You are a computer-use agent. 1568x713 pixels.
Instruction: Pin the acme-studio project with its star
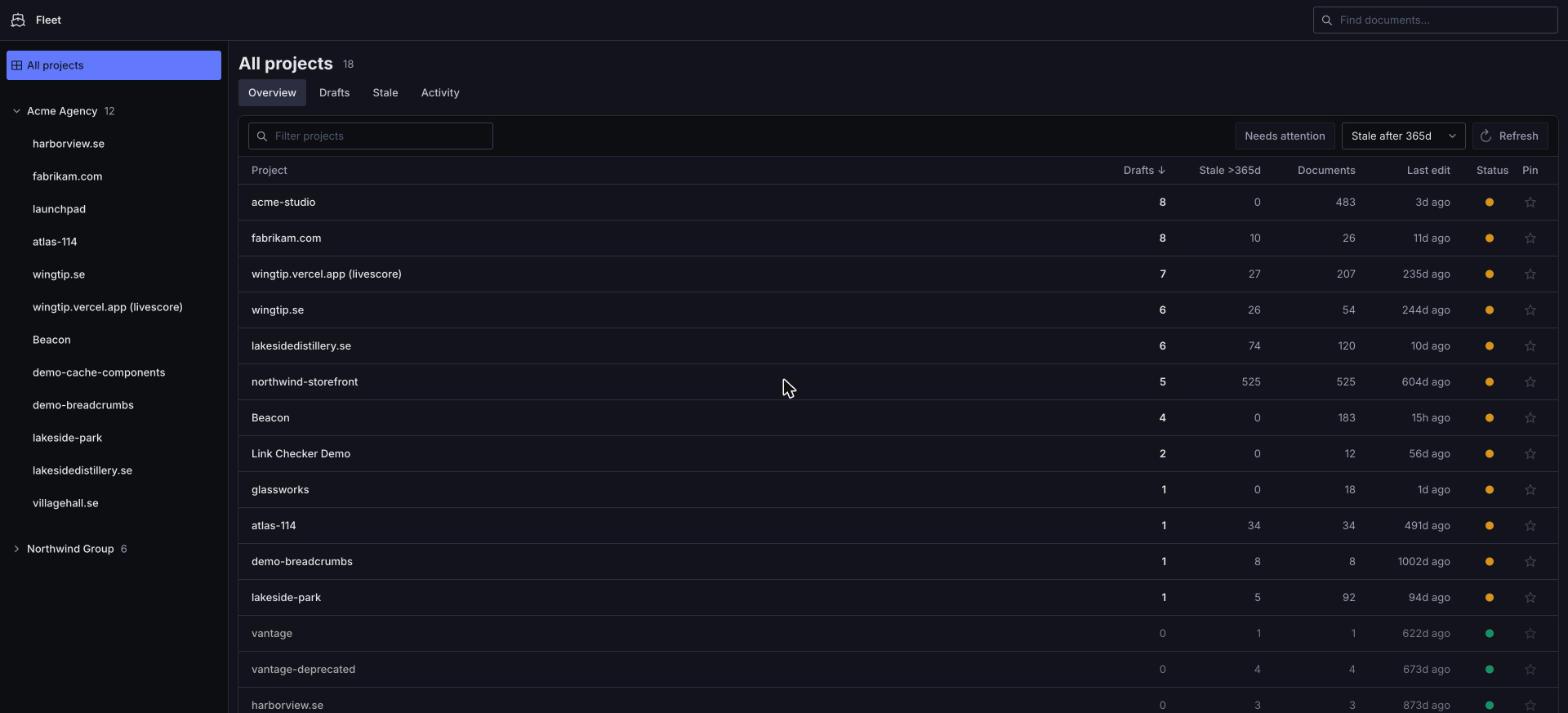(x=1530, y=202)
